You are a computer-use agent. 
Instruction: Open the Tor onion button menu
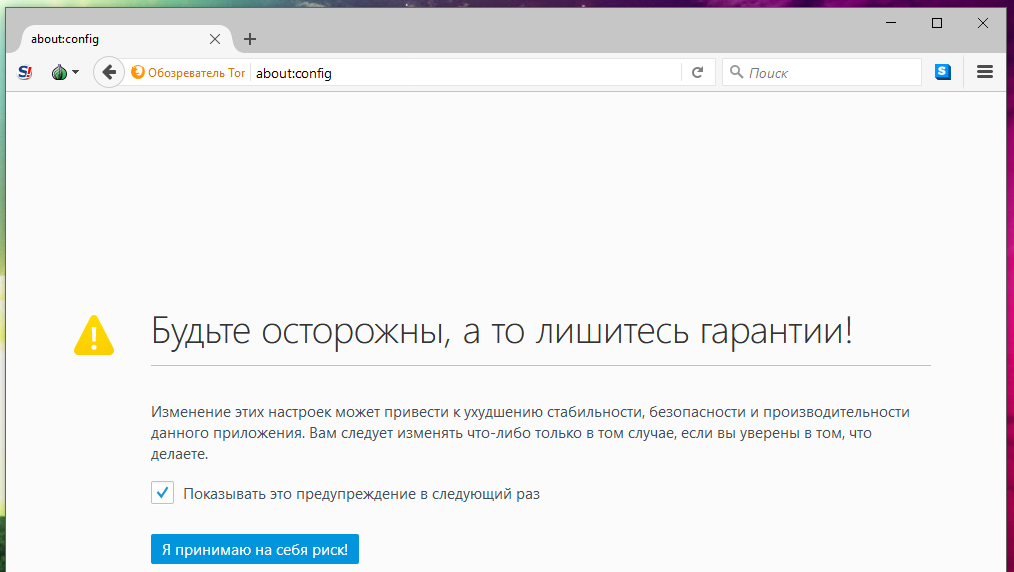pos(64,72)
